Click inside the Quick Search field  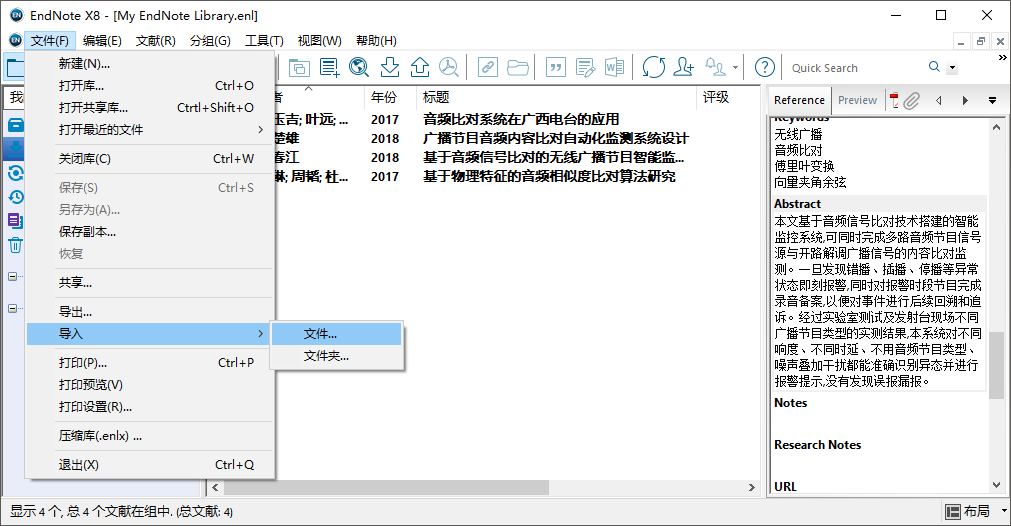click(x=856, y=68)
